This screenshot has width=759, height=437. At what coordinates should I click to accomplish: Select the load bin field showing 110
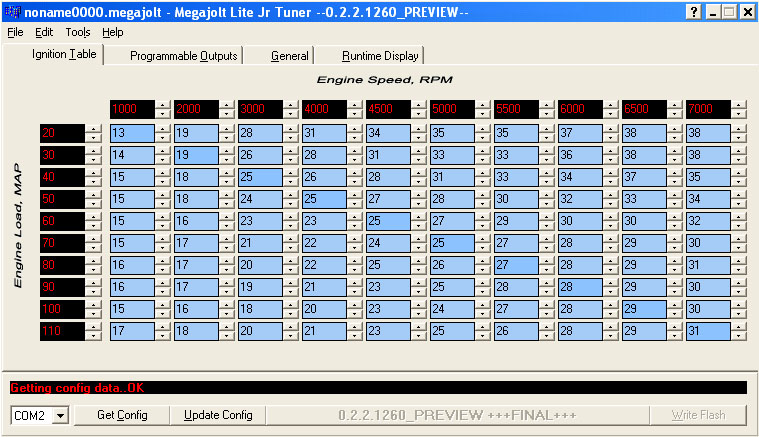pyautogui.click(x=62, y=331)
